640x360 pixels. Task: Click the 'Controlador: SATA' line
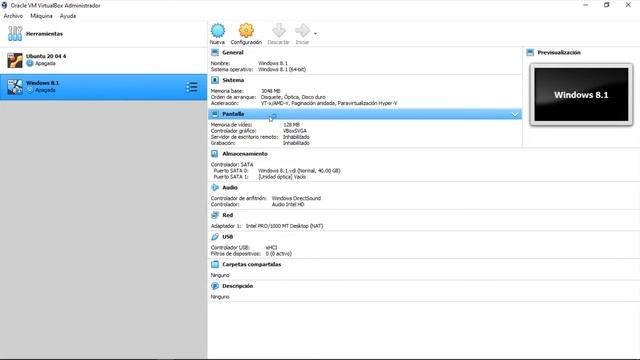click(232, 164)
